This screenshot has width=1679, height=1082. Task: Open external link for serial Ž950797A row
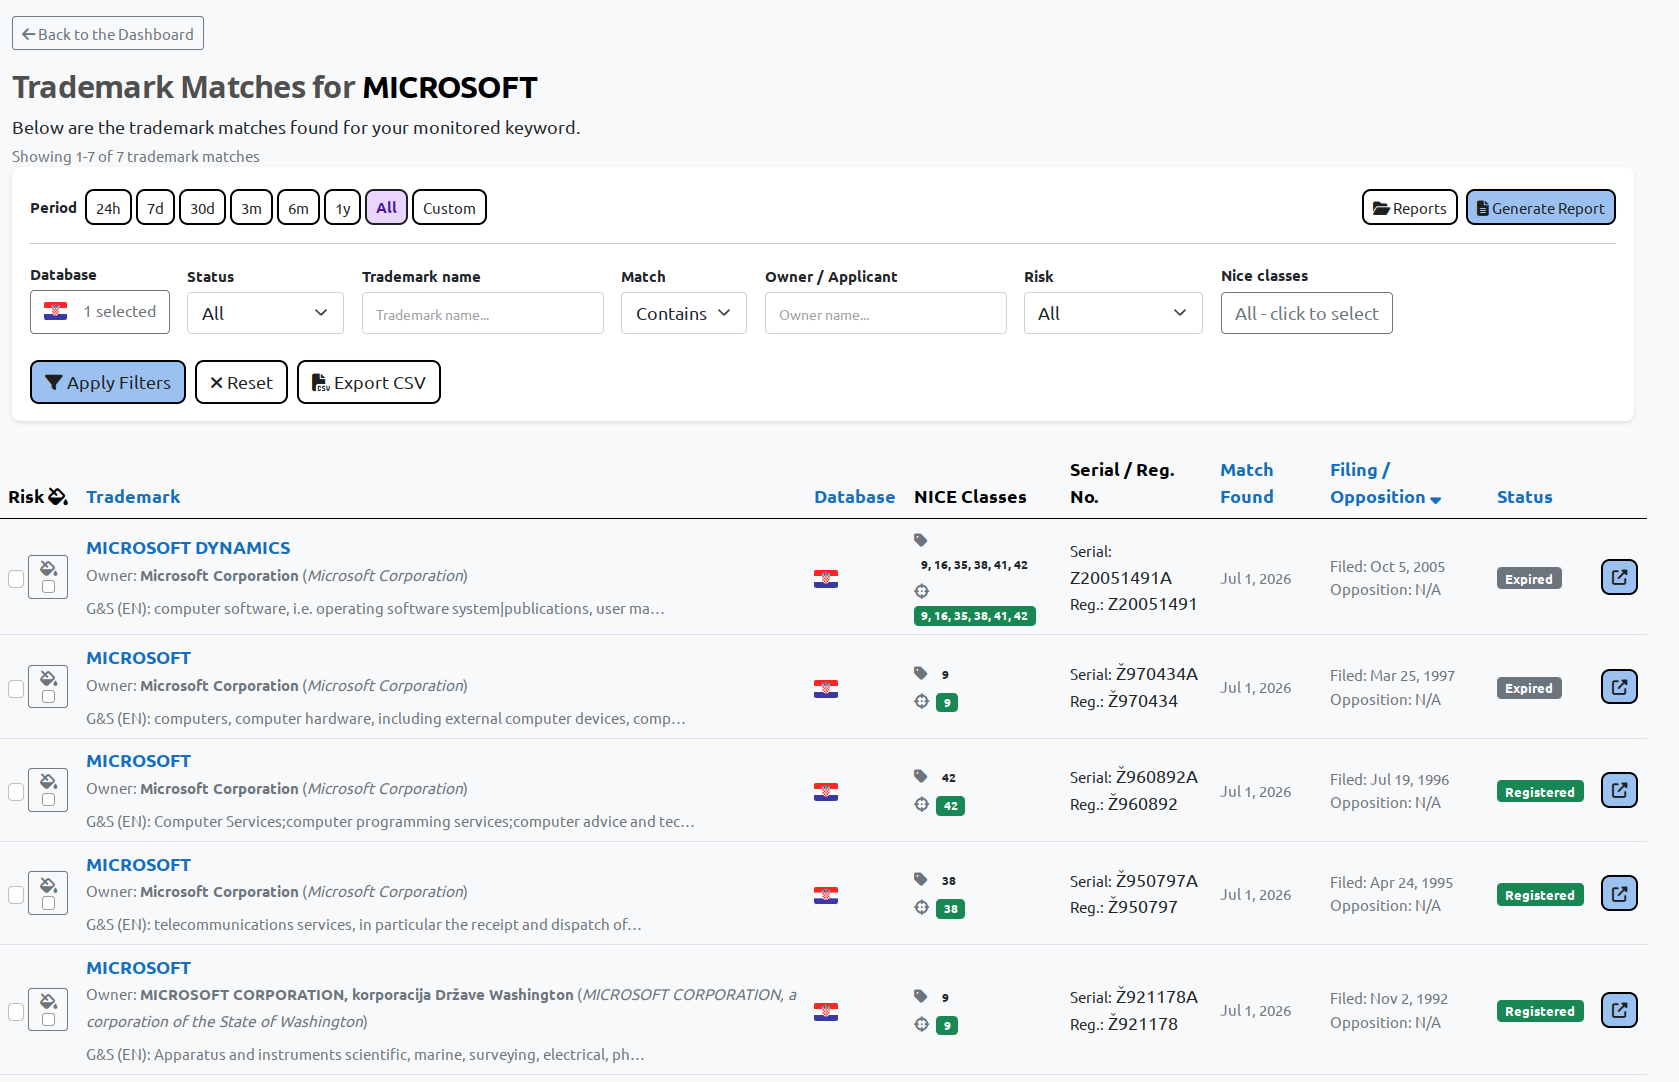click(1619, 893)
